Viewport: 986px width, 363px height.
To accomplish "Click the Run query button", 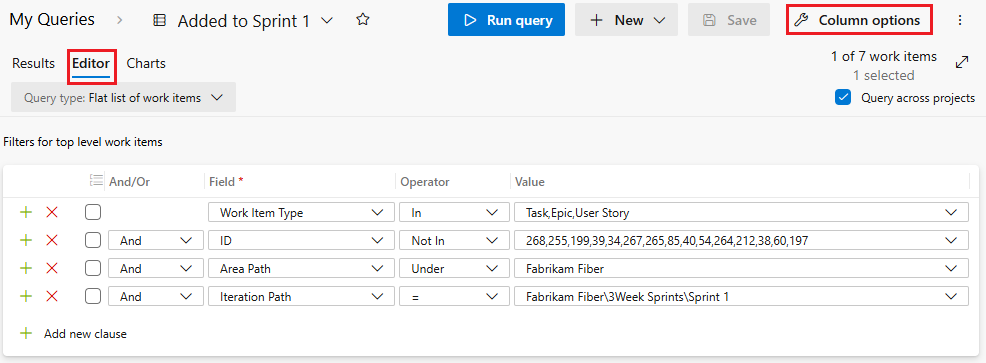I will coord(506,20).
